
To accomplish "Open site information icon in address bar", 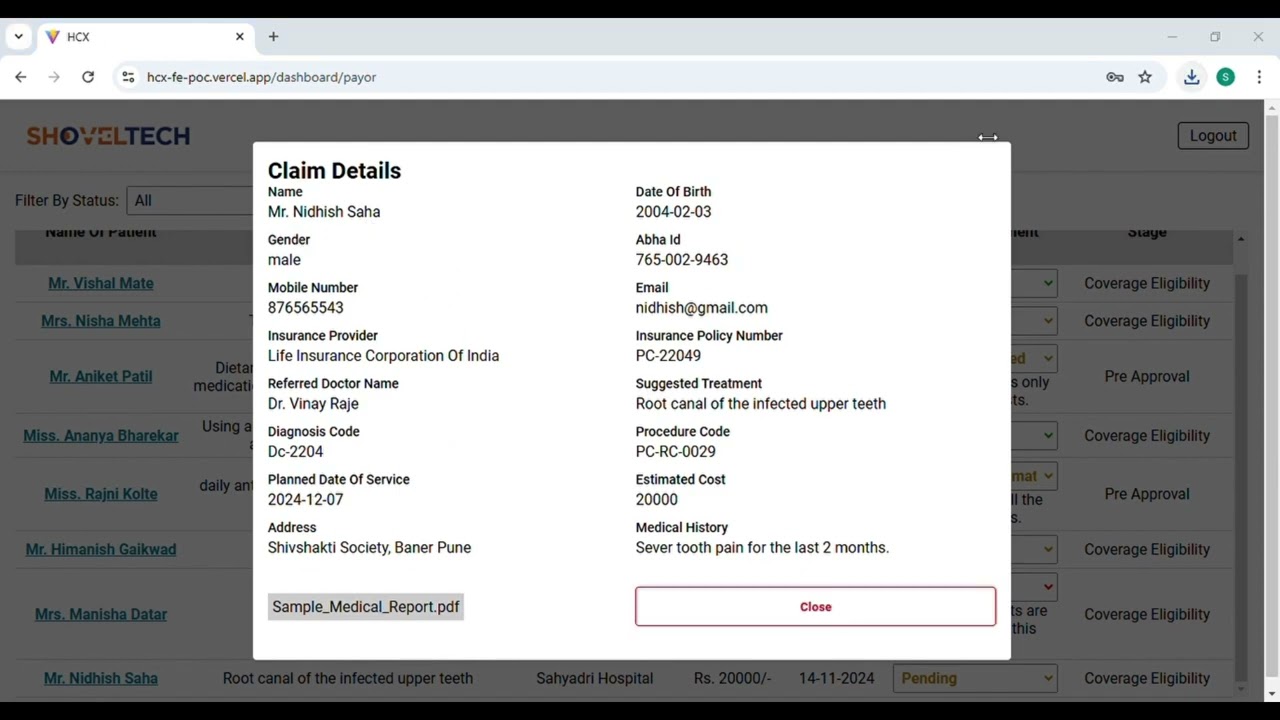I will tap(127, 77).
